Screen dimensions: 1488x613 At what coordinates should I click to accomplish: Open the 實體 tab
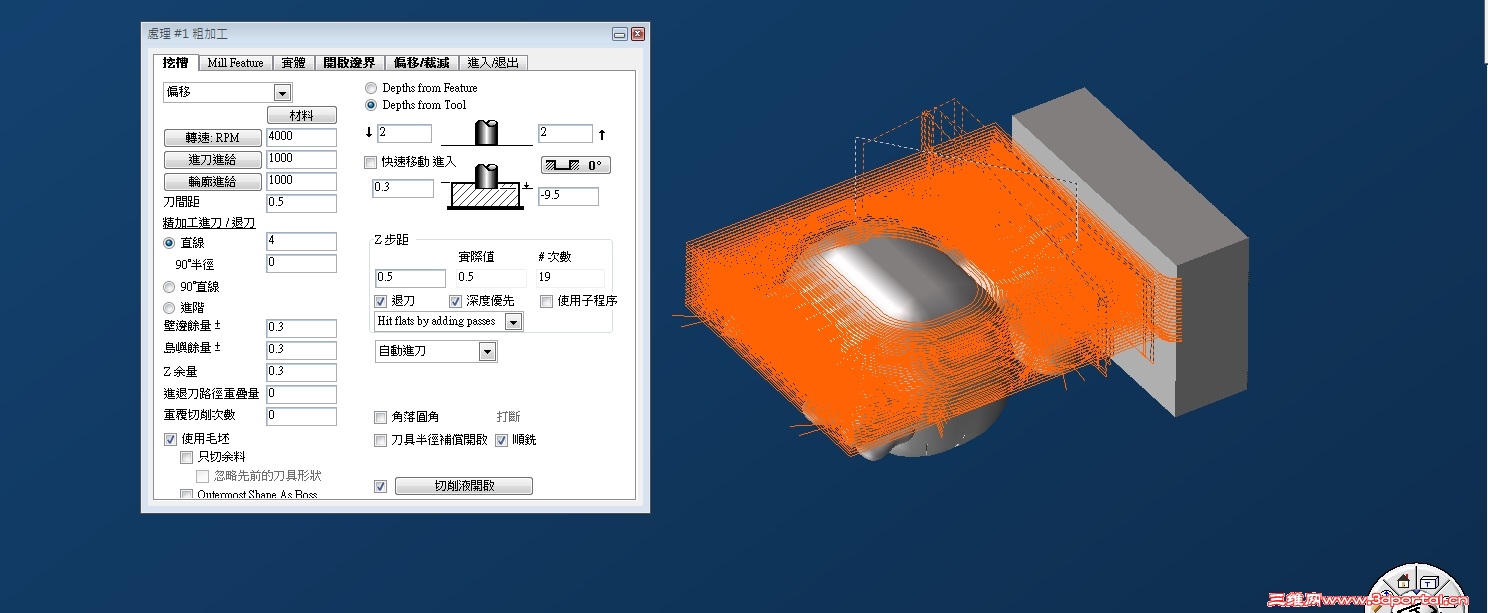[x=293, y=62]
